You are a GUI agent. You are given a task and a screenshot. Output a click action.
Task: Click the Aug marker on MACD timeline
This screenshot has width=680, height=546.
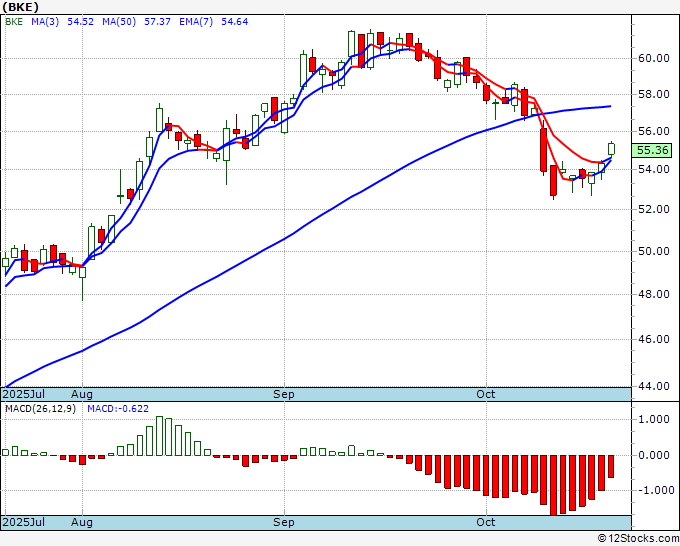click(82, 522)
